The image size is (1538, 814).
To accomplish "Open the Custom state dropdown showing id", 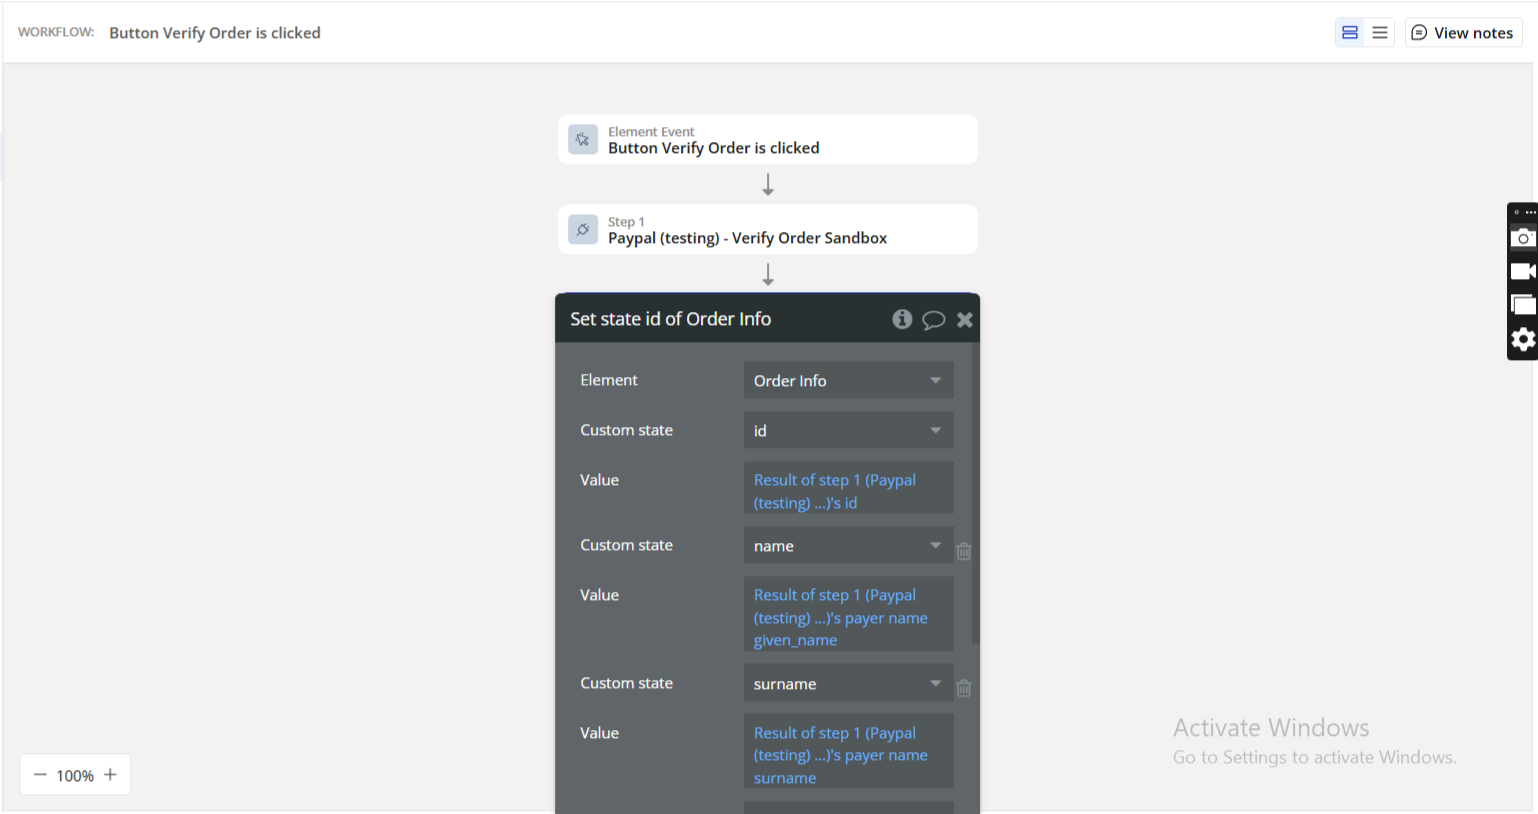I will click(x=847, y=431).
